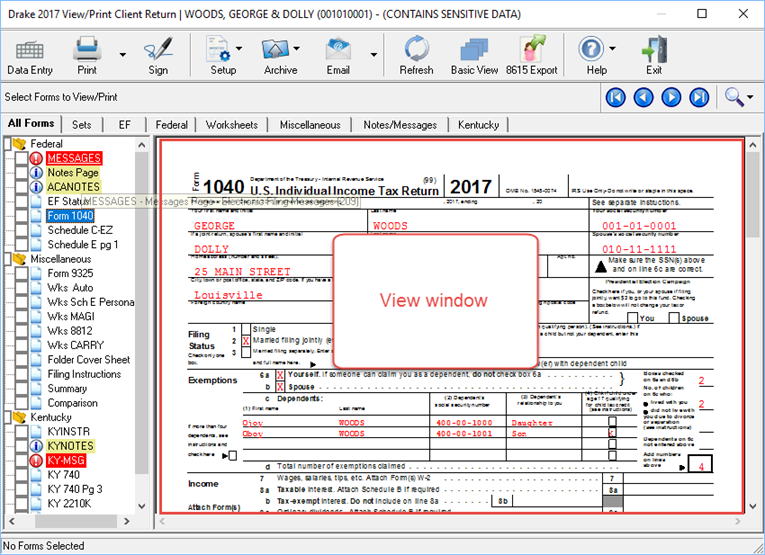Image resolution: width=765 pixels, height=555 pixels.
Task: Open the Help dropdown arrow
Action: tap(612, 48)
